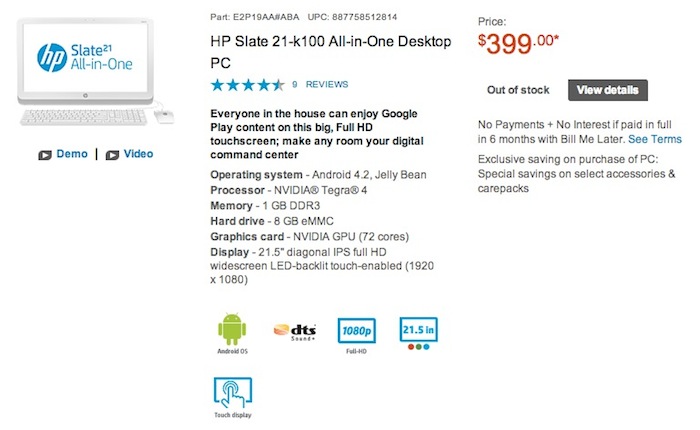Click the blue star rating
Screen dimensions: 700x430
(x=245, y=85)
